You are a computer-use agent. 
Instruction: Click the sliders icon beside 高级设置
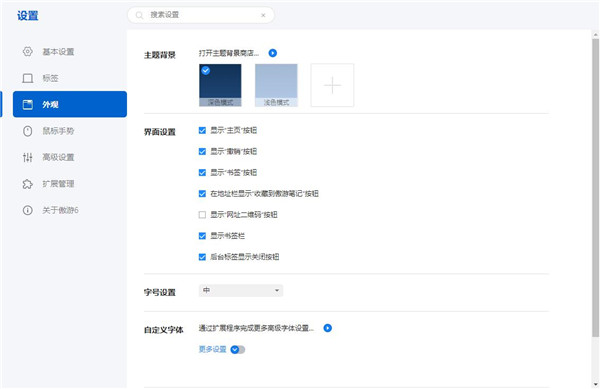(28, 157)
